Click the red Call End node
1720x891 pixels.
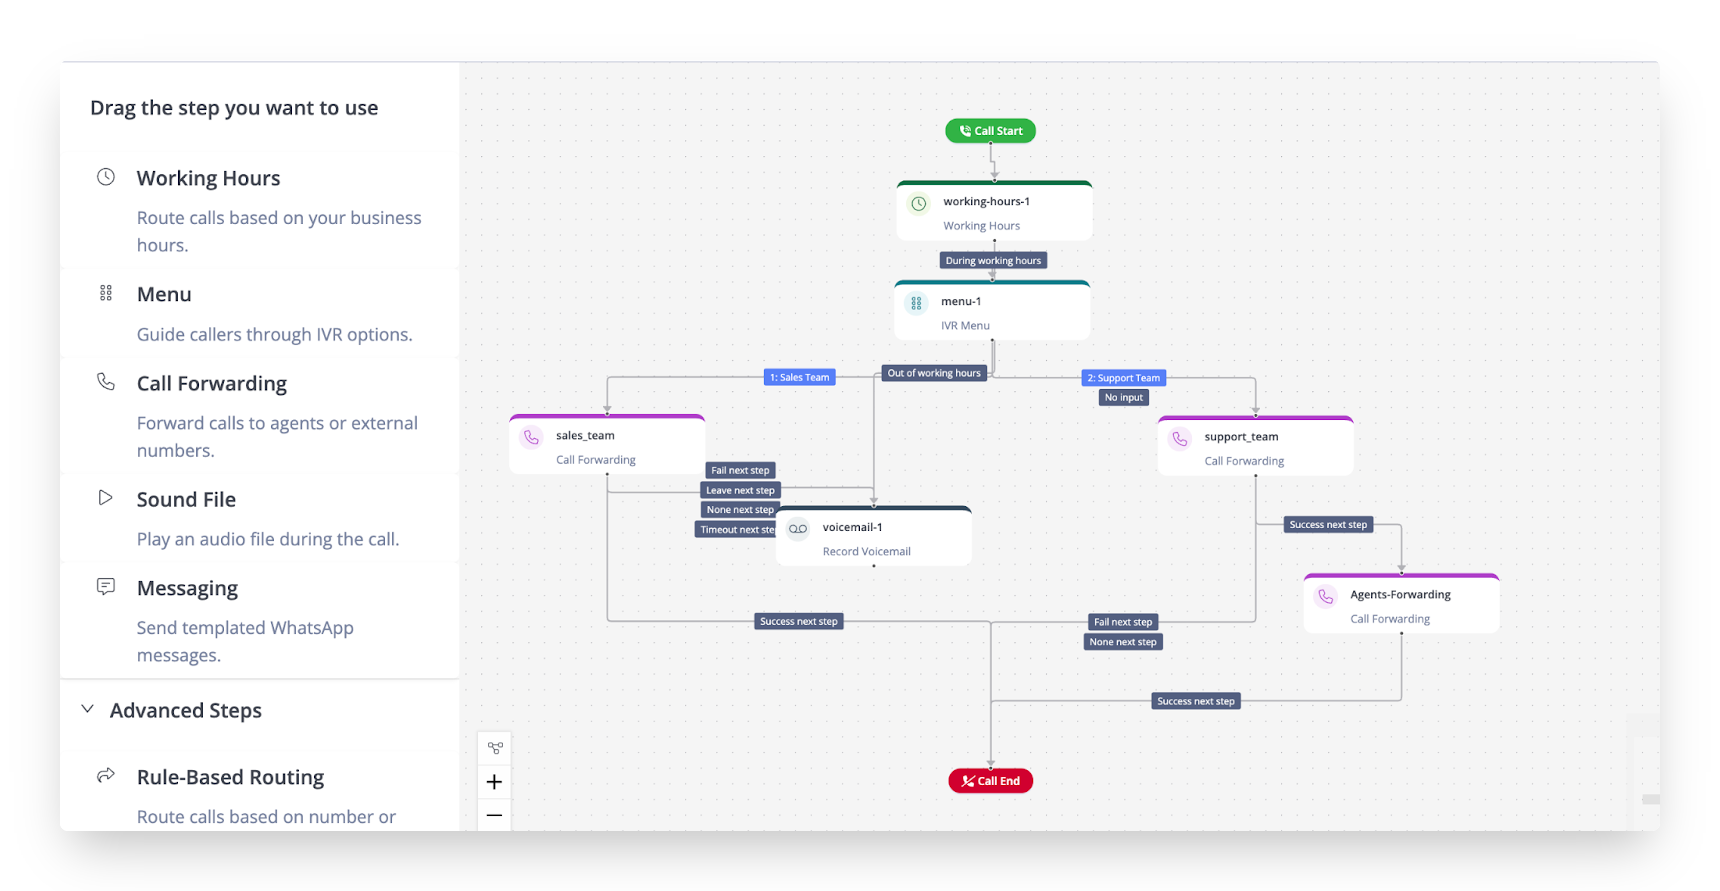[990, 781]
